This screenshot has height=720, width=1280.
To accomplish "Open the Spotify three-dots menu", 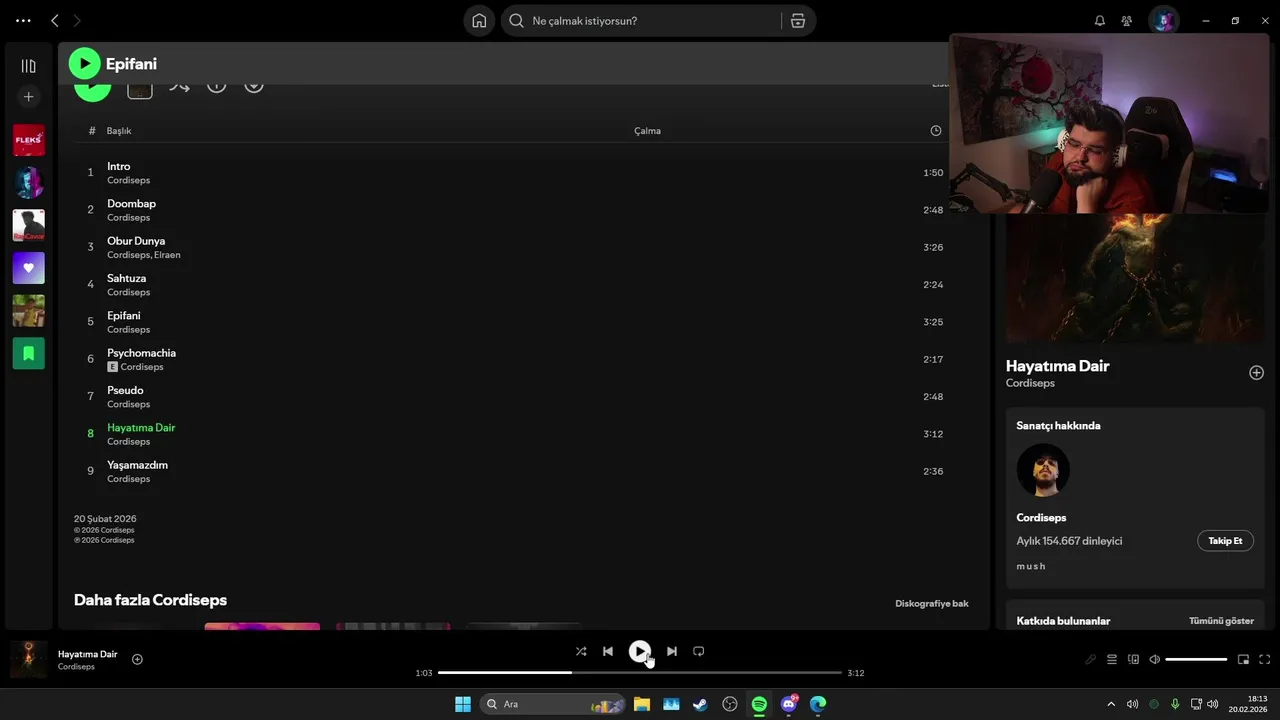I will [x=23, y=20].
